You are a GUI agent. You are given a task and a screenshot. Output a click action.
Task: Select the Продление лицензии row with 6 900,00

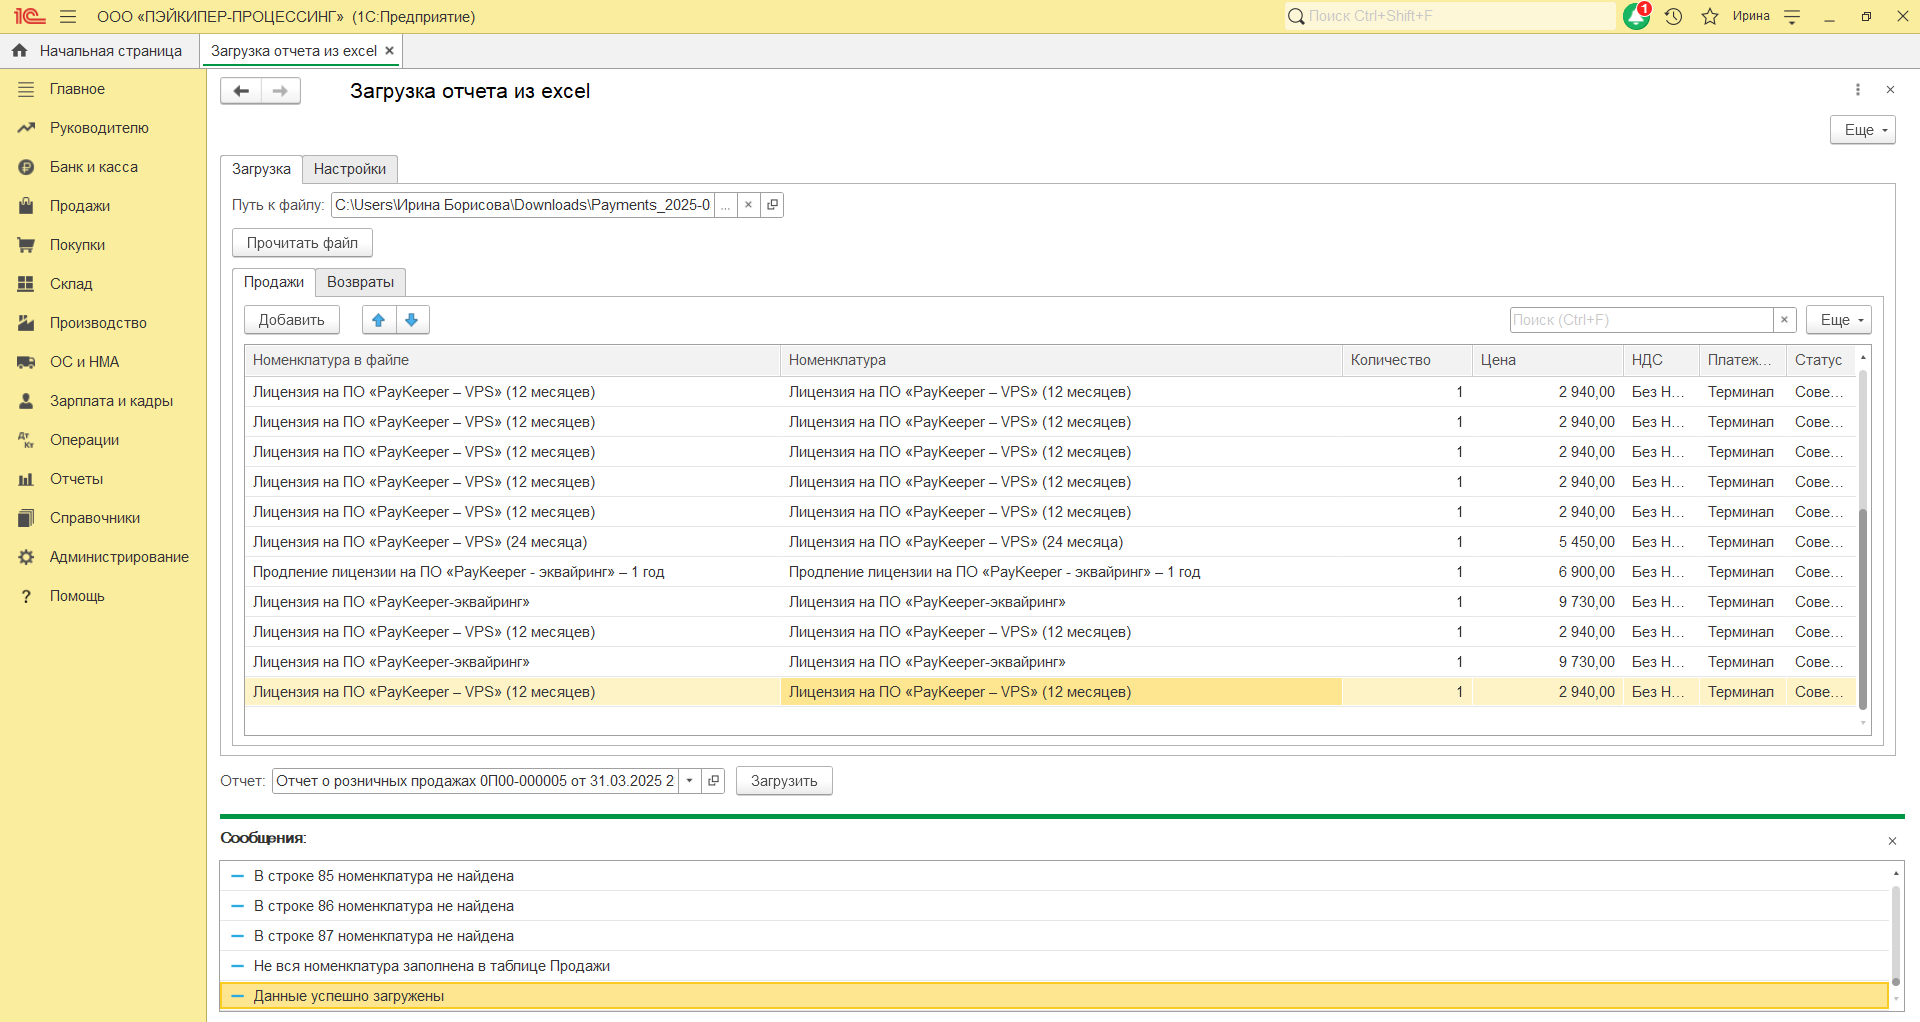pyautogui.click(x=1050, y=572)
